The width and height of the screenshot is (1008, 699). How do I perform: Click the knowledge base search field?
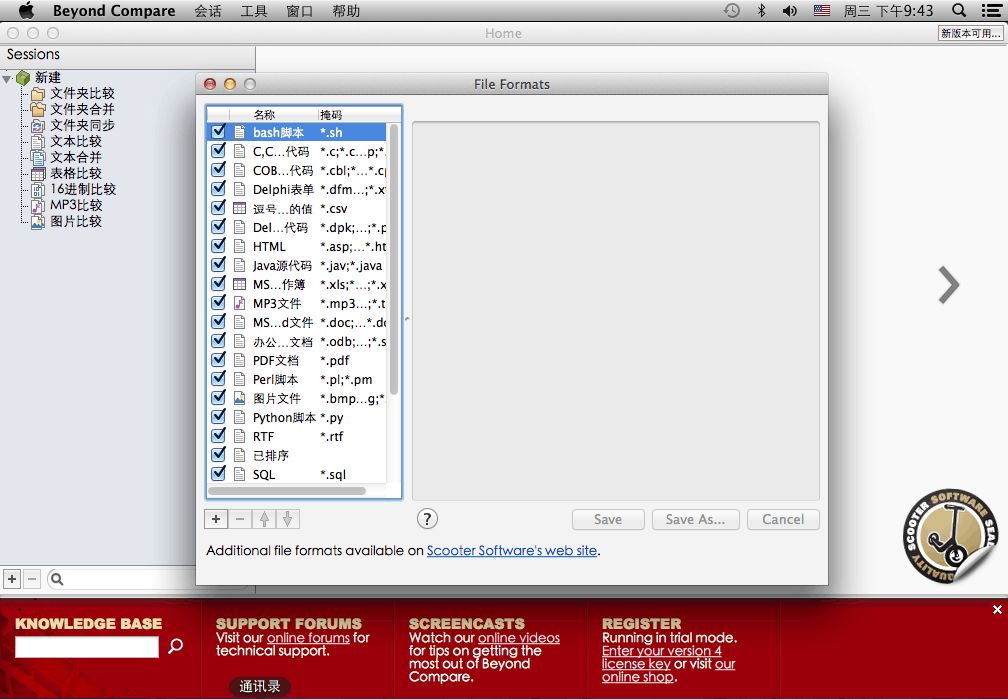click(87, 647)
